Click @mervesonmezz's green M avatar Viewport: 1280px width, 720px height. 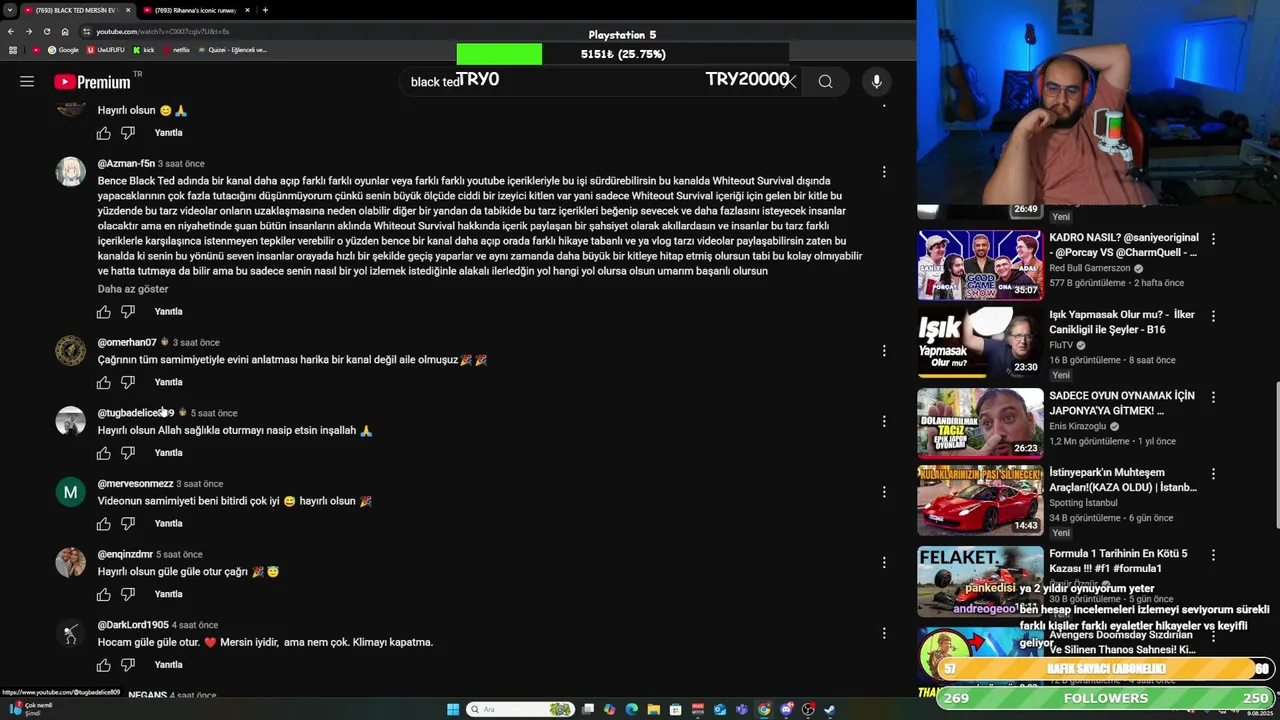click(70, 492)
